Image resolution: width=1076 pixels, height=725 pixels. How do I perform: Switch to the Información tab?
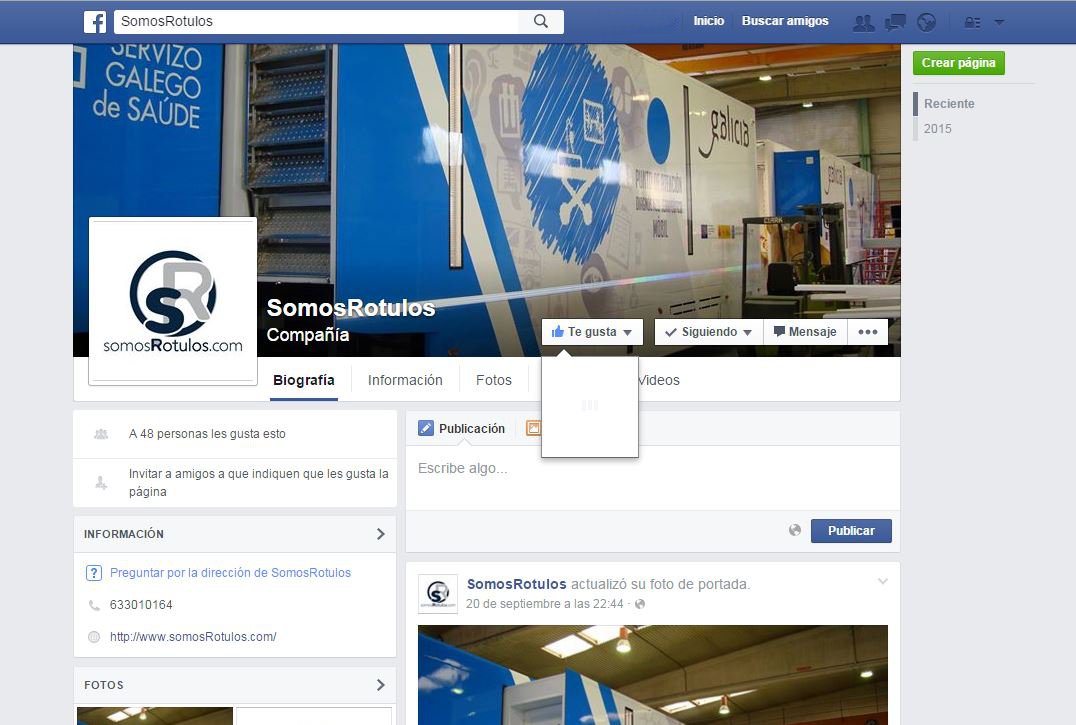click(x=405, y=380)
